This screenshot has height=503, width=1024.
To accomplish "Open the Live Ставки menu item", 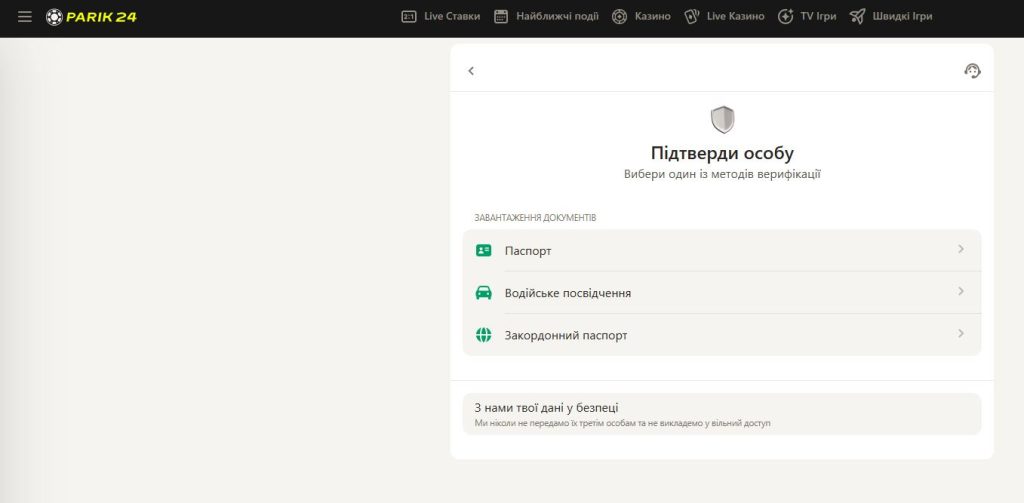I will [x=452, y=17].
